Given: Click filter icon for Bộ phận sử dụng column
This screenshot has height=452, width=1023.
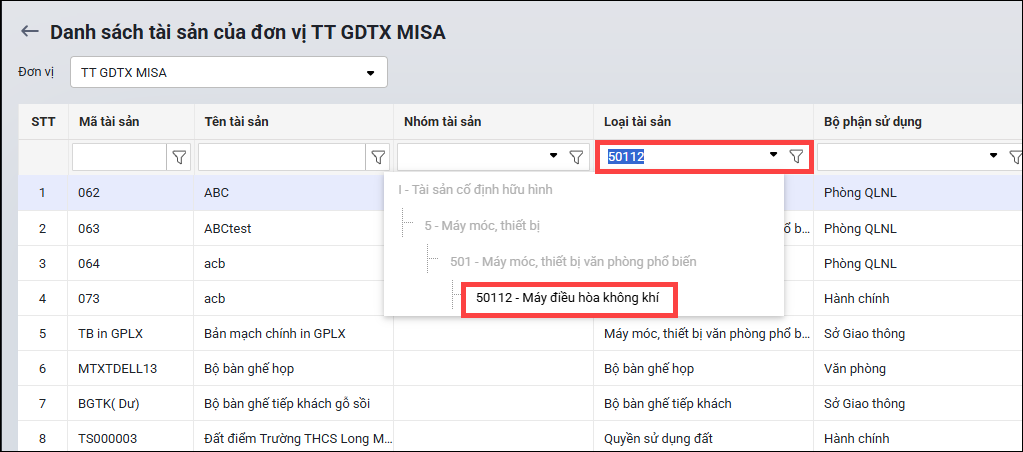Looking at the screenshot, I should click(1015, 157).
